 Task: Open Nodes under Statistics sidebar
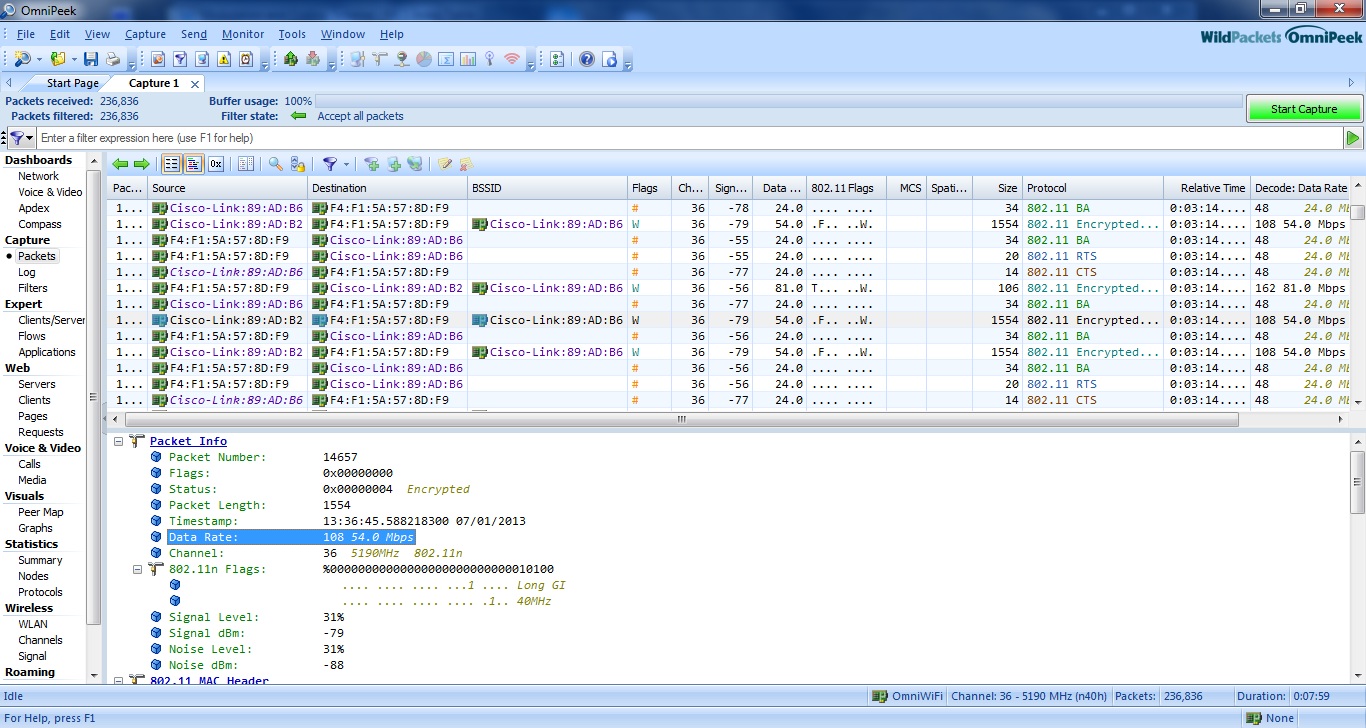tap(33, 576)
